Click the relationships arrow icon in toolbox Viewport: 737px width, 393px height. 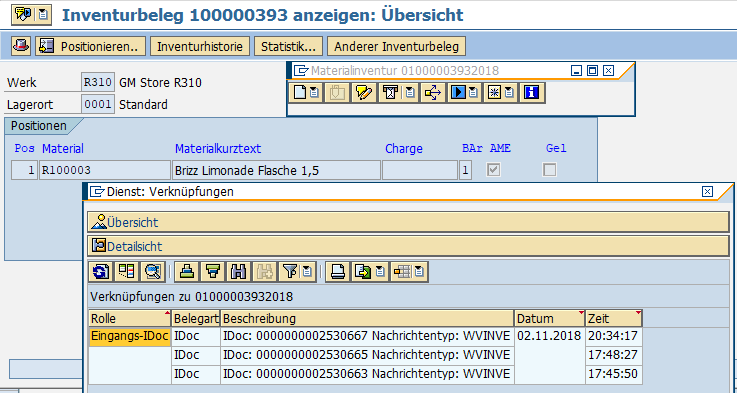[x=432, y=92]
